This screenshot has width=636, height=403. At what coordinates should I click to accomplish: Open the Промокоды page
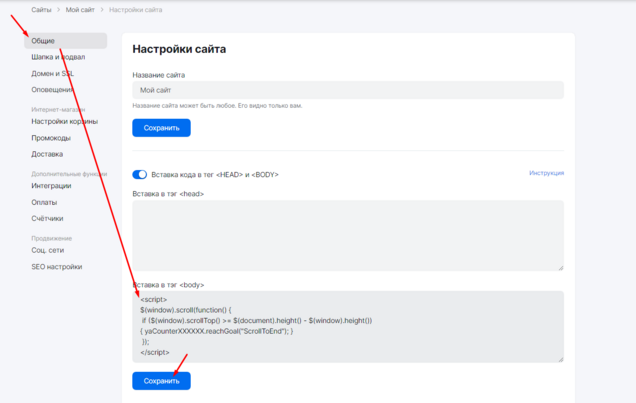click(51, 137)
